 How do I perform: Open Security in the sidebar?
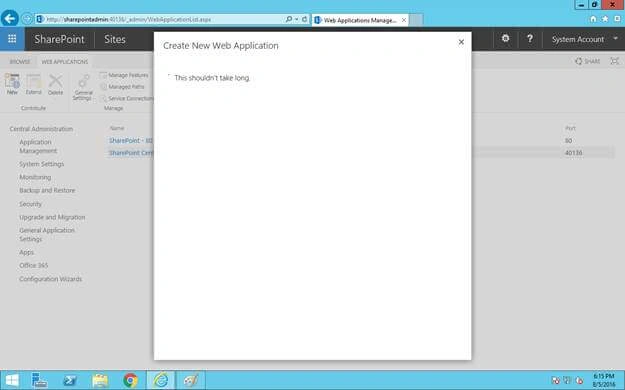coord(30,204)
